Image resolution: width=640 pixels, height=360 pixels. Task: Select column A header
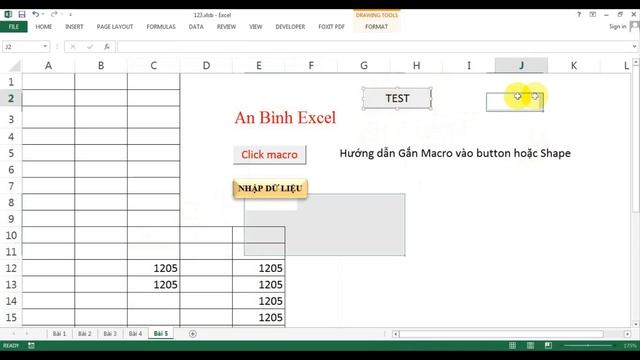point(48,65)
